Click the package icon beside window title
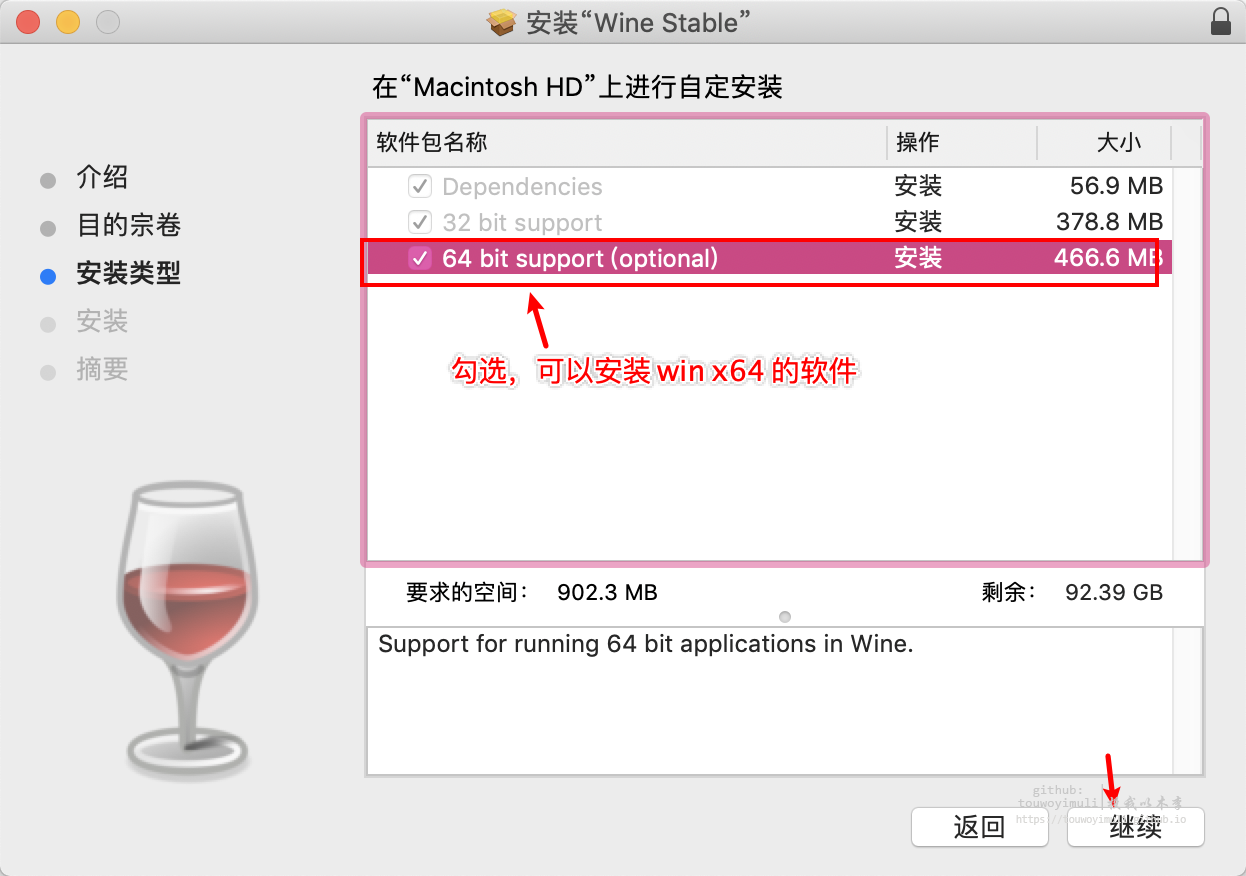The height and width of the screenshot is (876, 1246). [x=502, y=22]
